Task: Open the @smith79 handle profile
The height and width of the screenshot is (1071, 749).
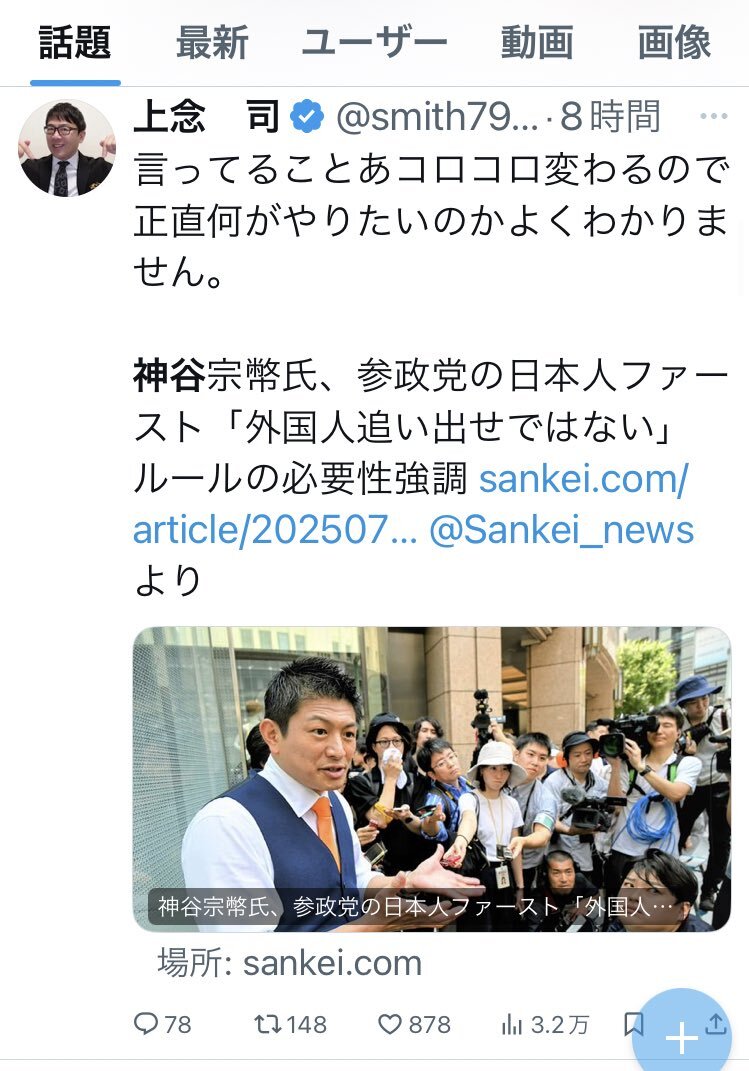Action: coord(437,116)
